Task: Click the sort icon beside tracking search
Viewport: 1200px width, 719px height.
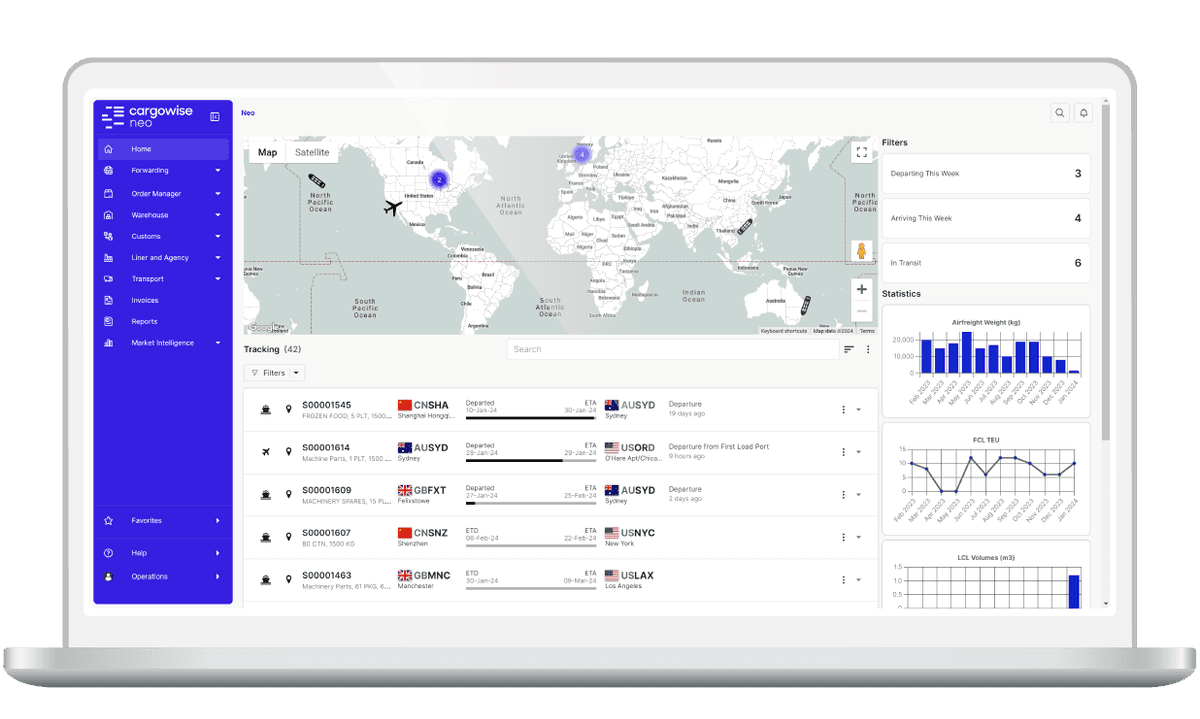Action: pyautogui.click(x=849, y=349)
